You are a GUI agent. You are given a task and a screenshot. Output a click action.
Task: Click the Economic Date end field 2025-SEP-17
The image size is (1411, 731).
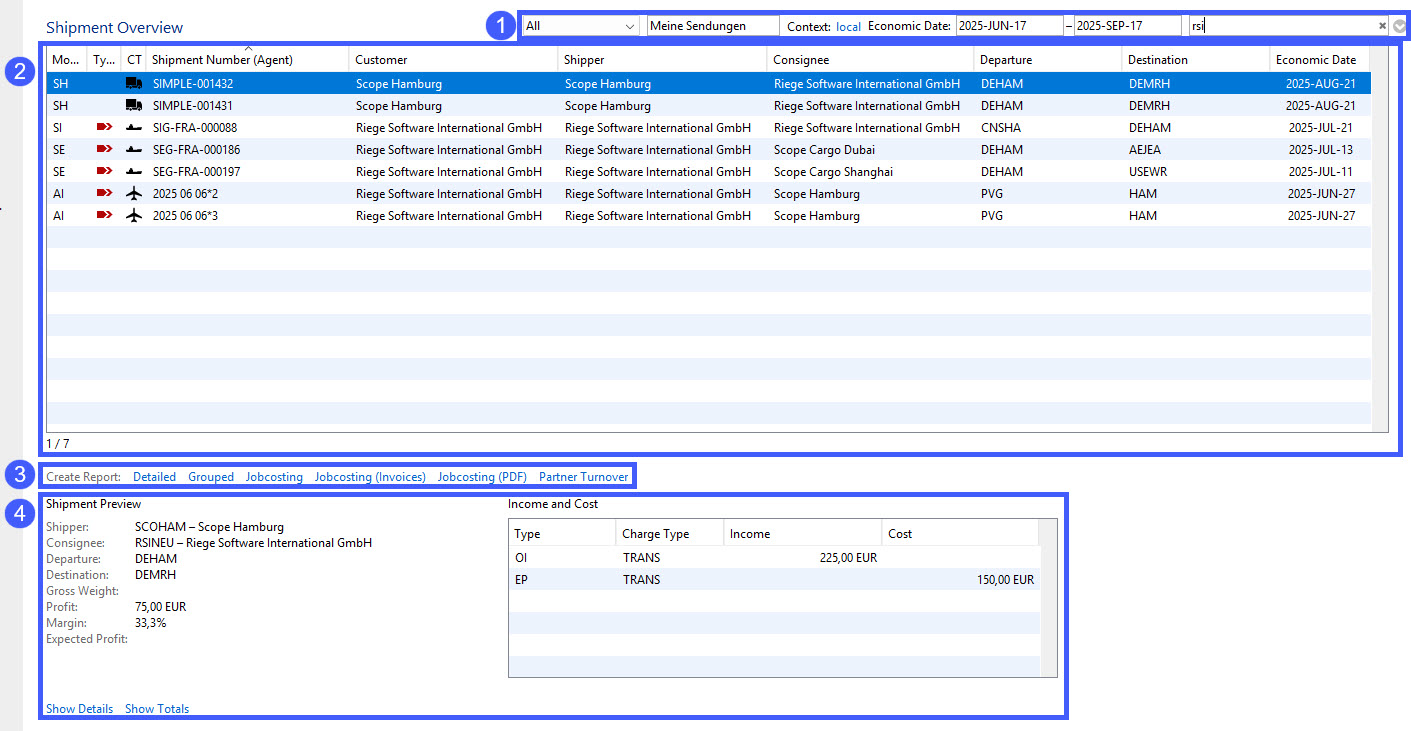pos(1128,26)
